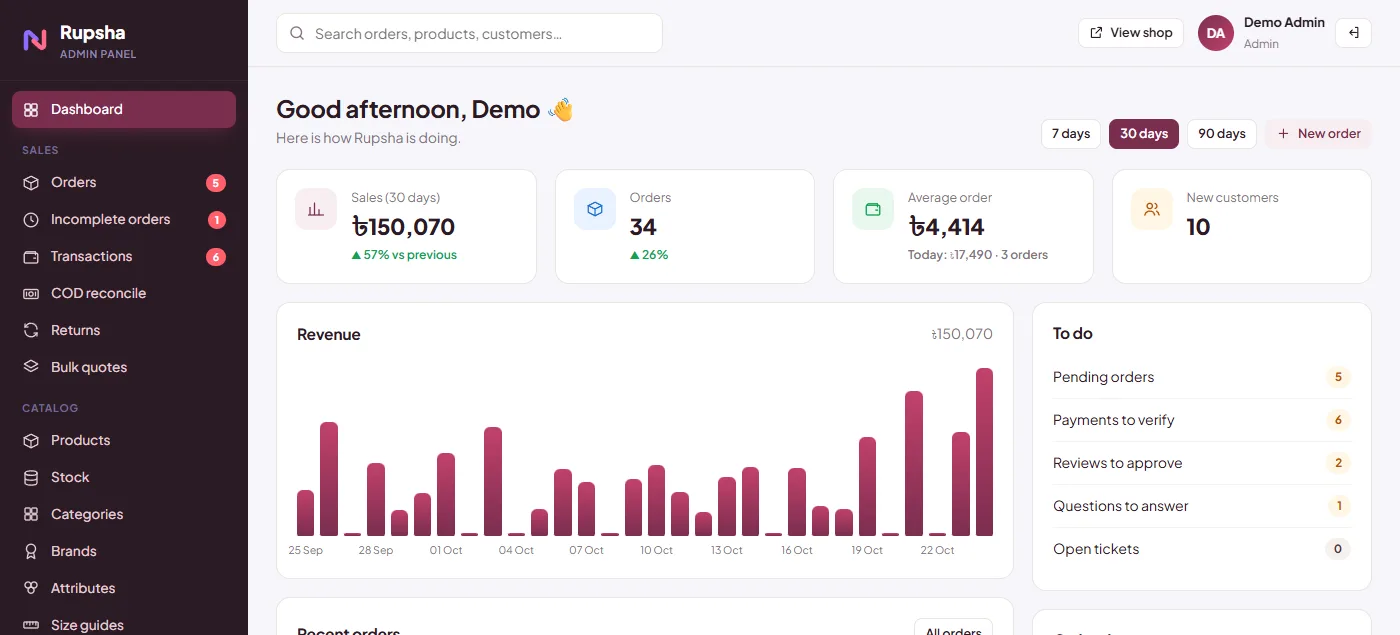Click the New order button

pyautogui.click(x=1318, y=134)
